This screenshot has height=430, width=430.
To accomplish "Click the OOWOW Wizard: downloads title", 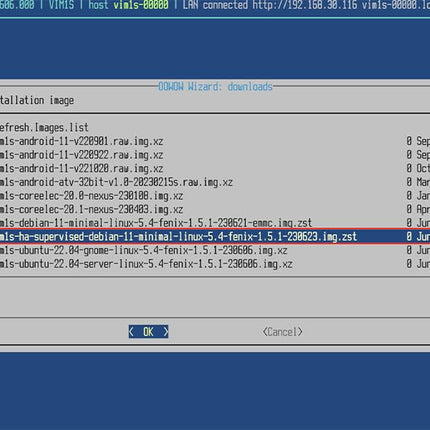I will click(215, 87).
